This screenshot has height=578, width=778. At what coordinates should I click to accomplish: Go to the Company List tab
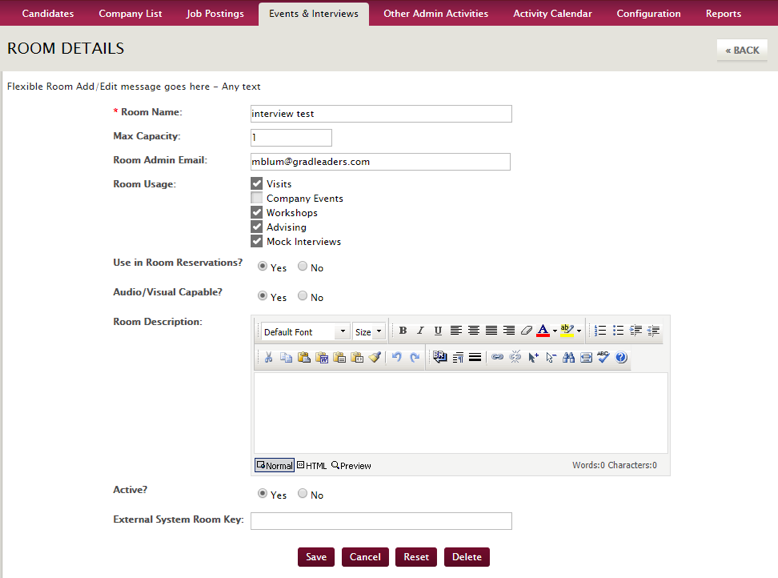[x=130, y=13]
